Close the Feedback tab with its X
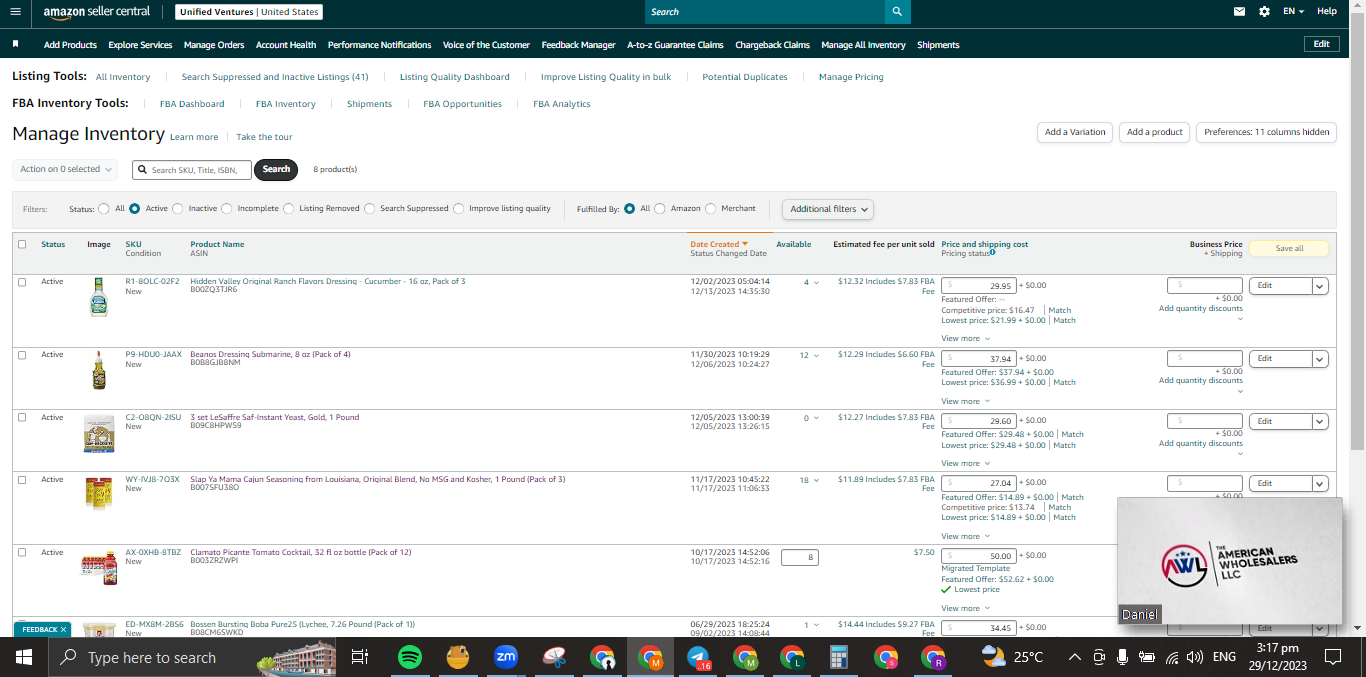1366x677 pixels. coord(63,629)
